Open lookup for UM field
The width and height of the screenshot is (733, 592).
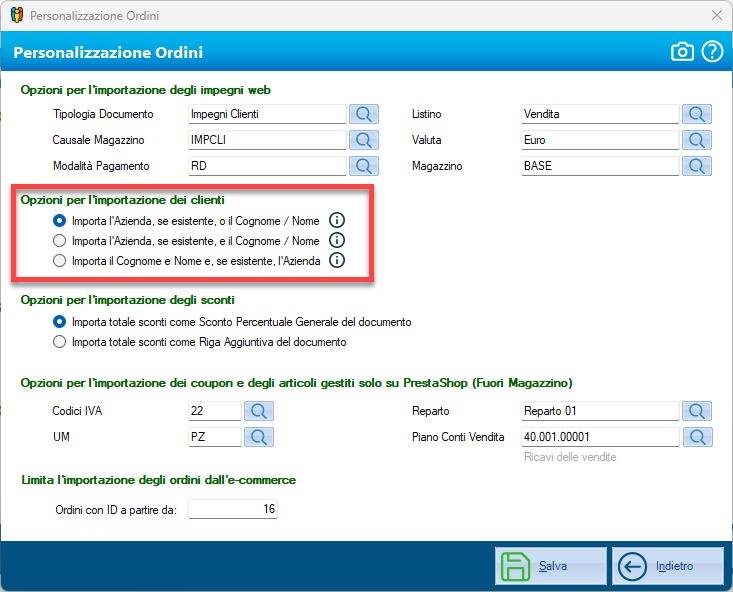(x=259, y=437)
